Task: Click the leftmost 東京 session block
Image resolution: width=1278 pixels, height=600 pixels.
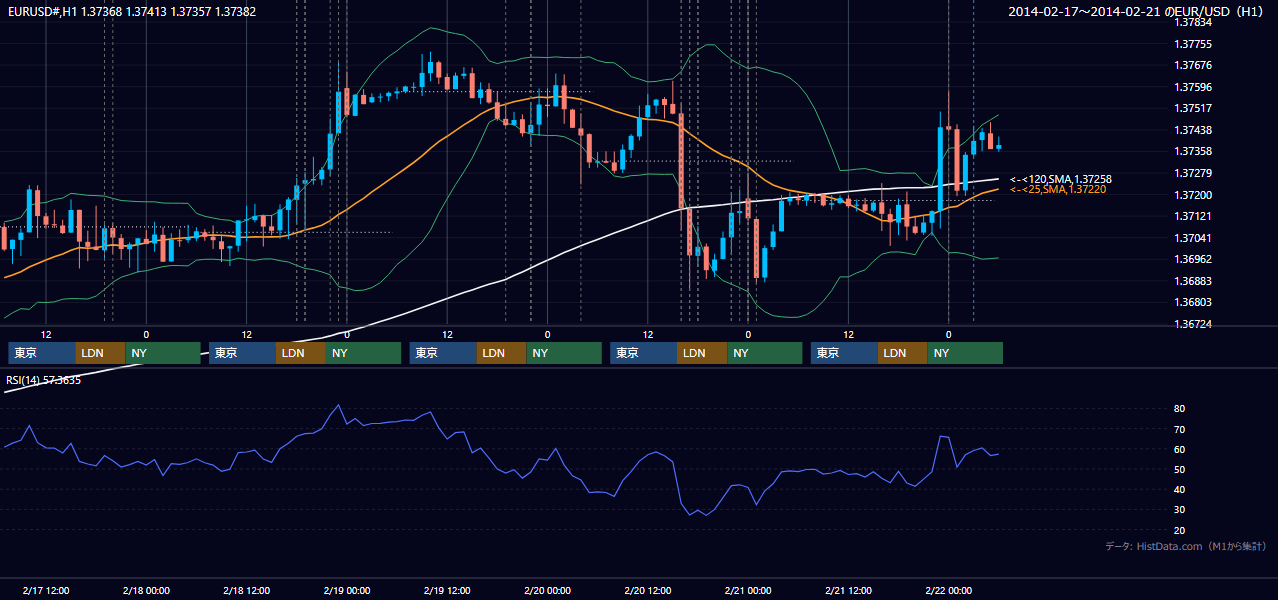Action: point(42,353)
